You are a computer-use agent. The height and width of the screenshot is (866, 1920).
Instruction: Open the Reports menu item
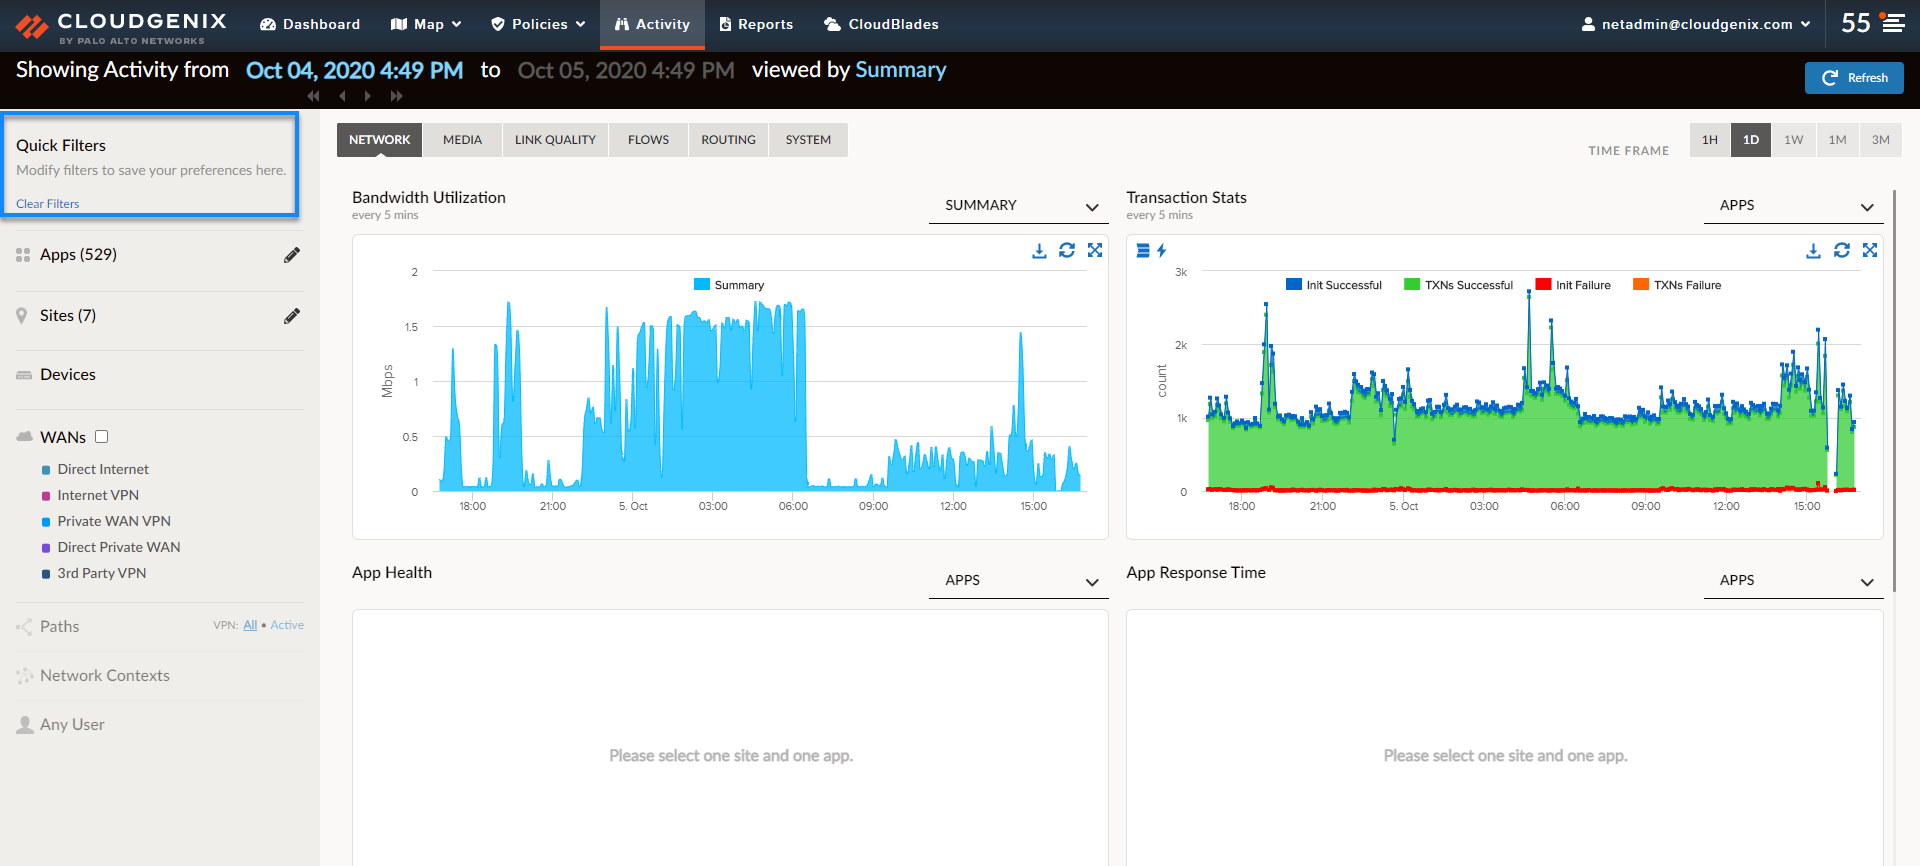[756, 24]
